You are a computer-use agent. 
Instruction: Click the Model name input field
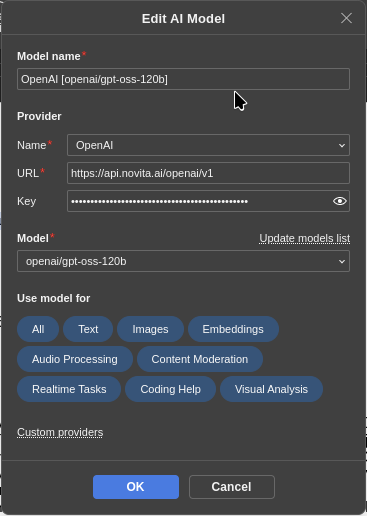click(x=183, y=79)
